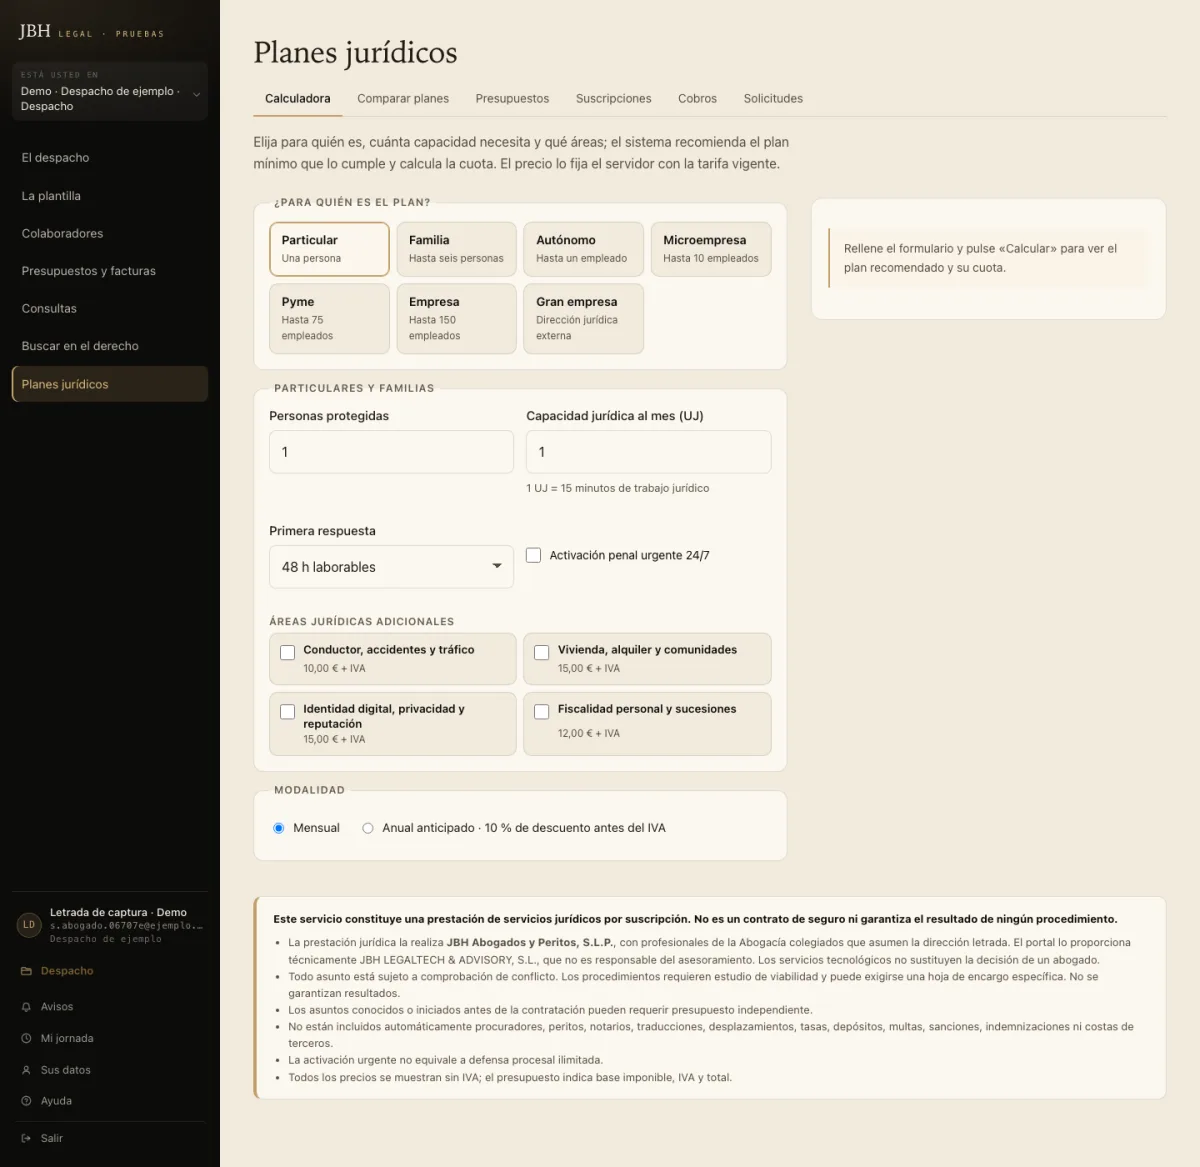Open the Primera respuesta dropdown
Viewport: 1200px width, 1167px height.
tap(391, 567)
